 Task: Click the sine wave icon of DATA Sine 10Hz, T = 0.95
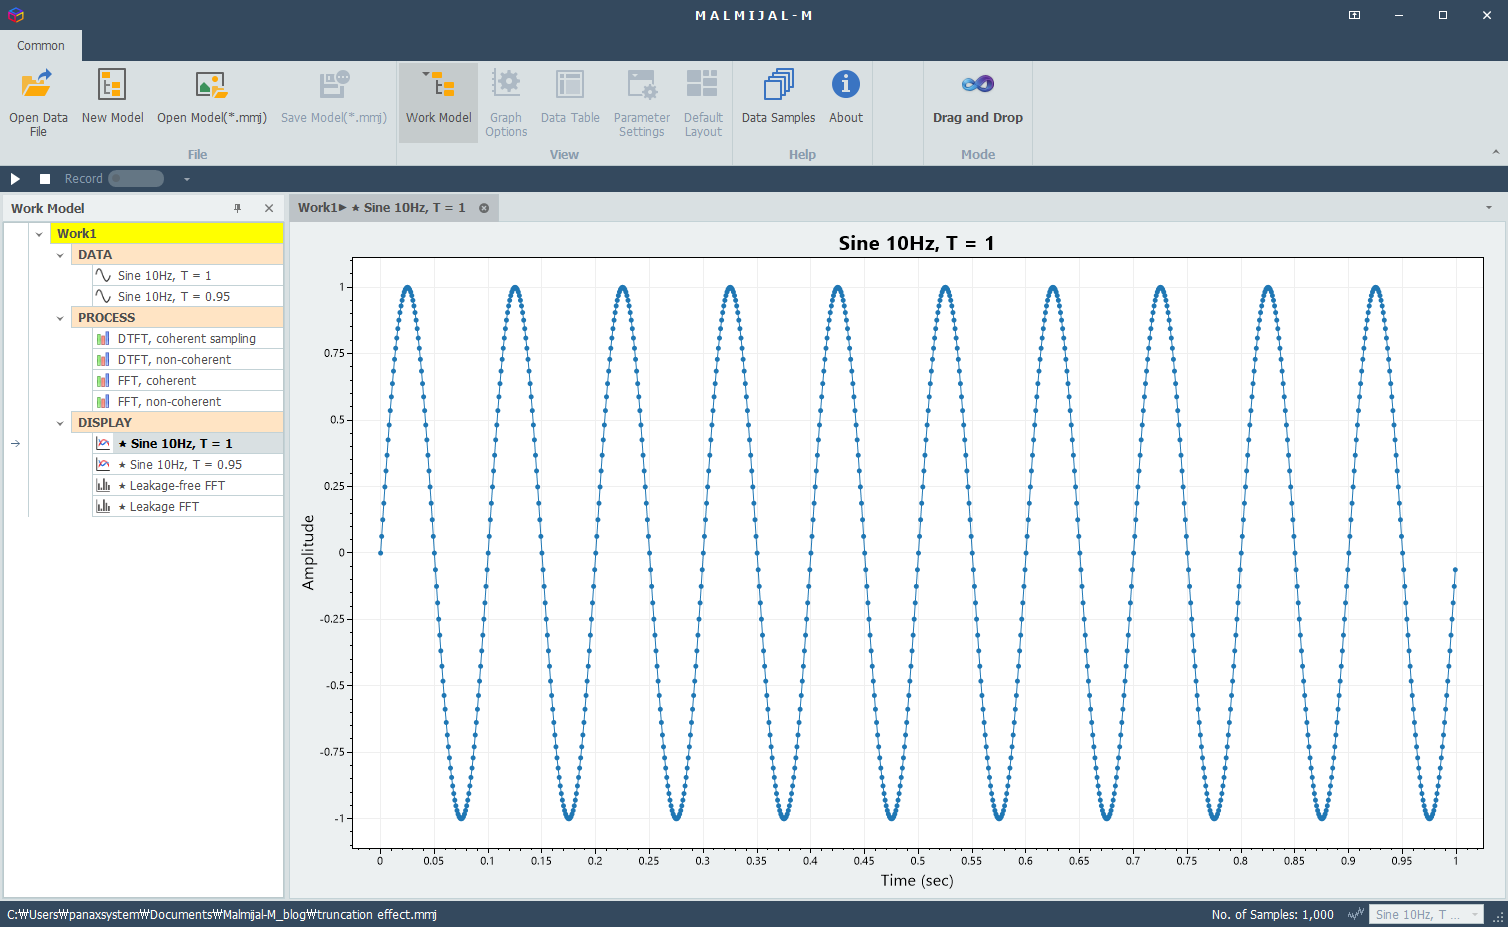[x=103, y=297]
